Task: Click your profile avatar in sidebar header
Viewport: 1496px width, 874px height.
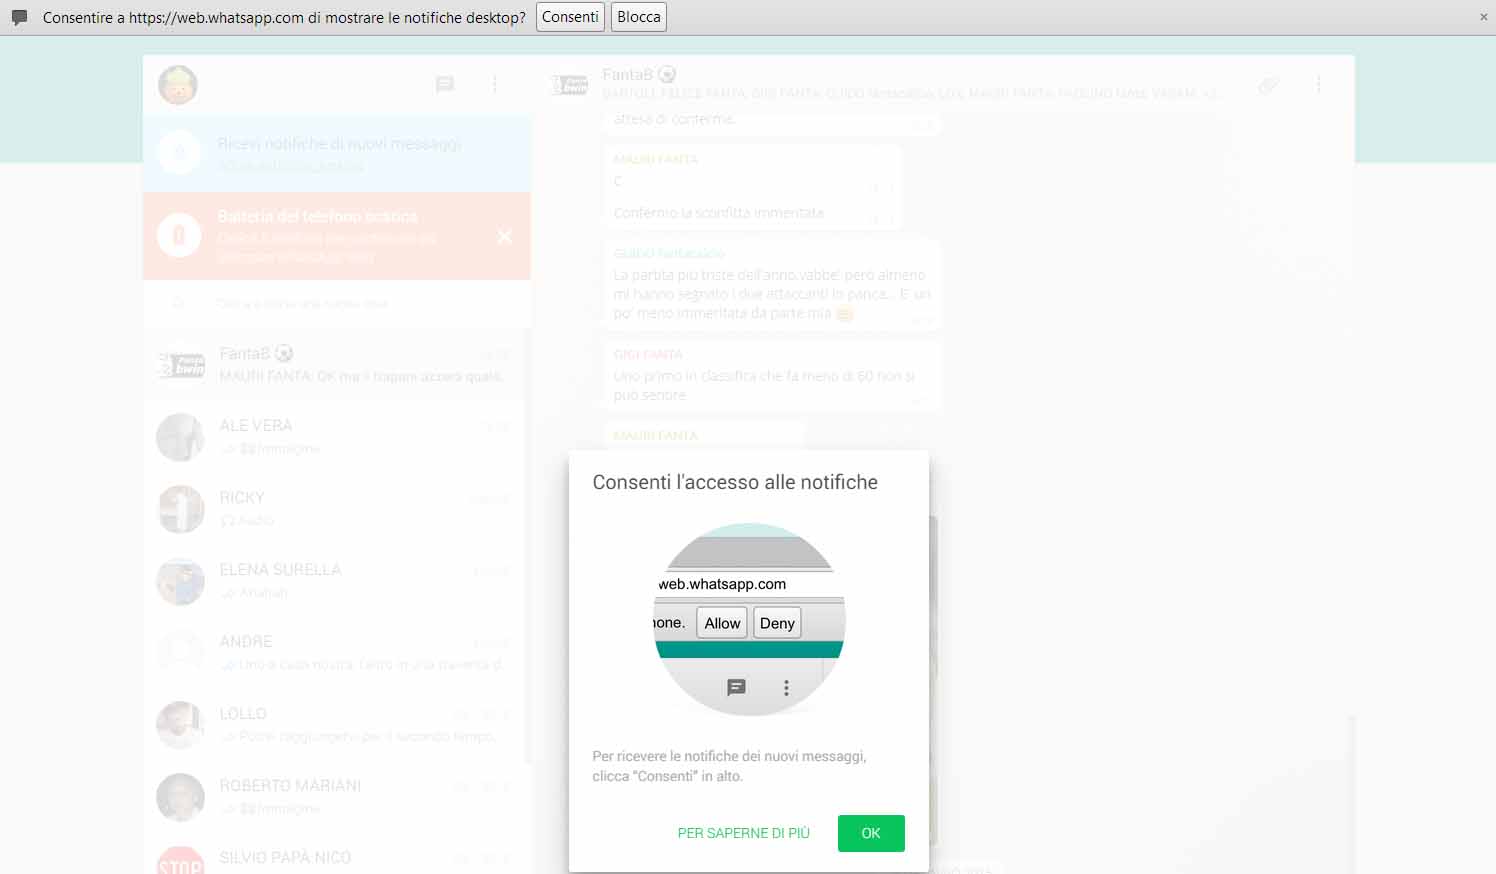Action: (178, 86)
